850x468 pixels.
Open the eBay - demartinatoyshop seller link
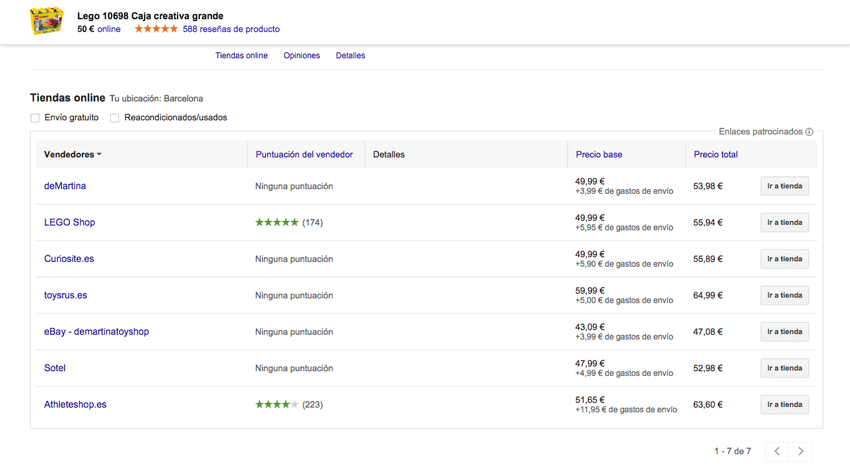click(x=96, y=331)
